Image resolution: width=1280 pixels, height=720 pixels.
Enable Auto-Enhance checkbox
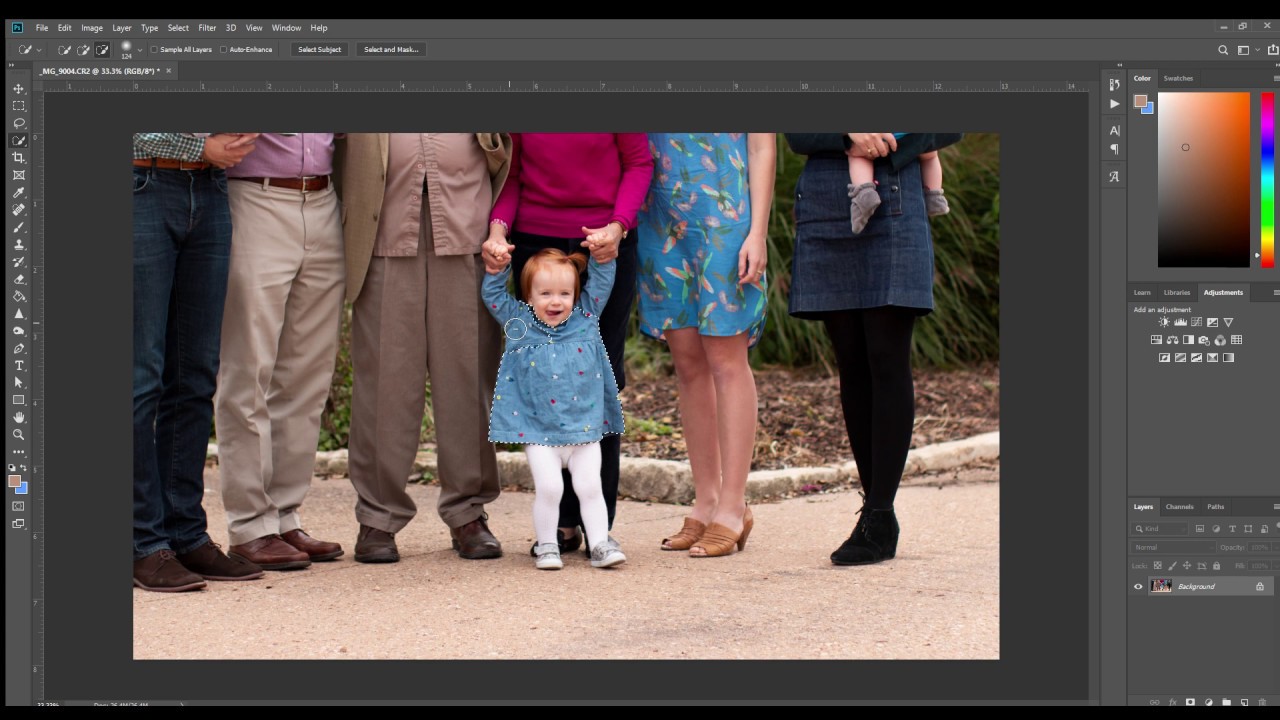pyautogui.click(x=224, y=49)
